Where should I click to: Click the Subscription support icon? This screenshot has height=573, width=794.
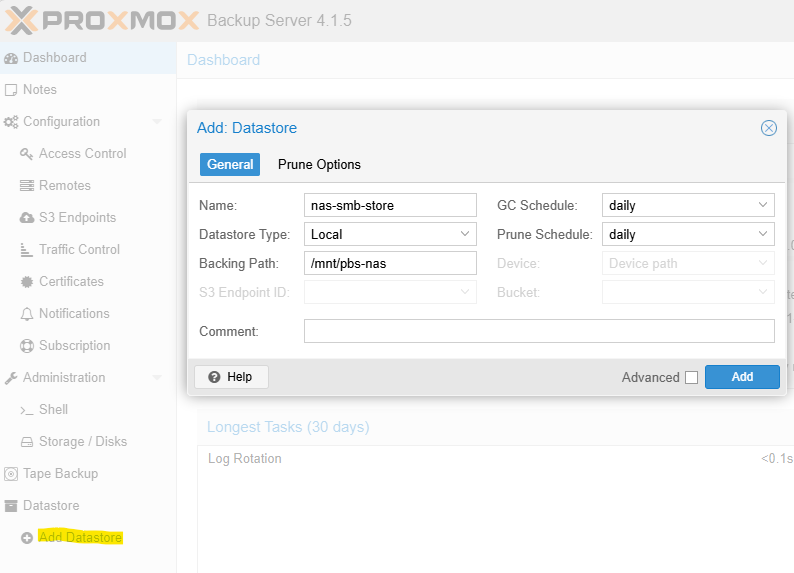pyautogui.click(x=27, y=346)
